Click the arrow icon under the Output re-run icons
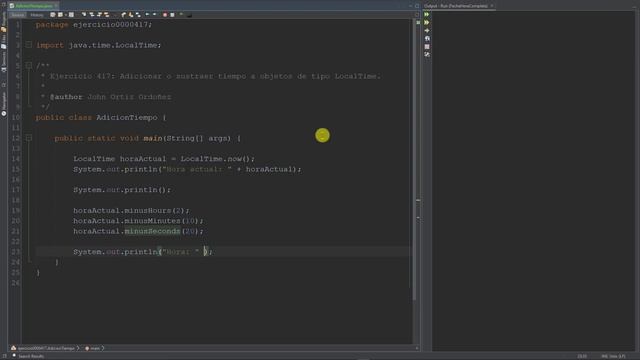Viewport: 640px width, 360px height. (x=427, y=31)
